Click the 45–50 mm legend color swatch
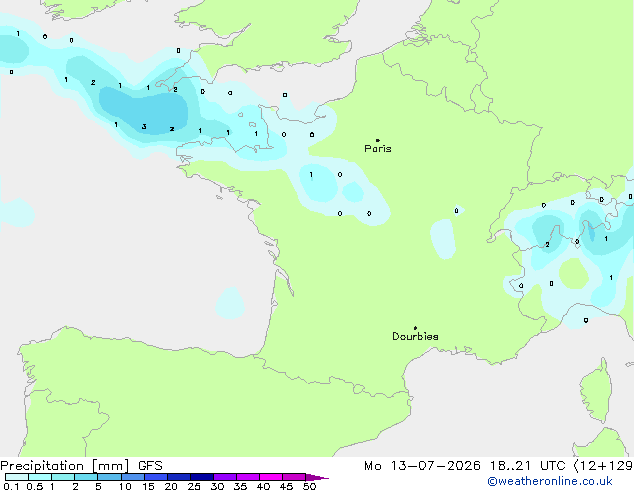Image resolution: width=634 pixels, height=490 pixels. [294, 477]
